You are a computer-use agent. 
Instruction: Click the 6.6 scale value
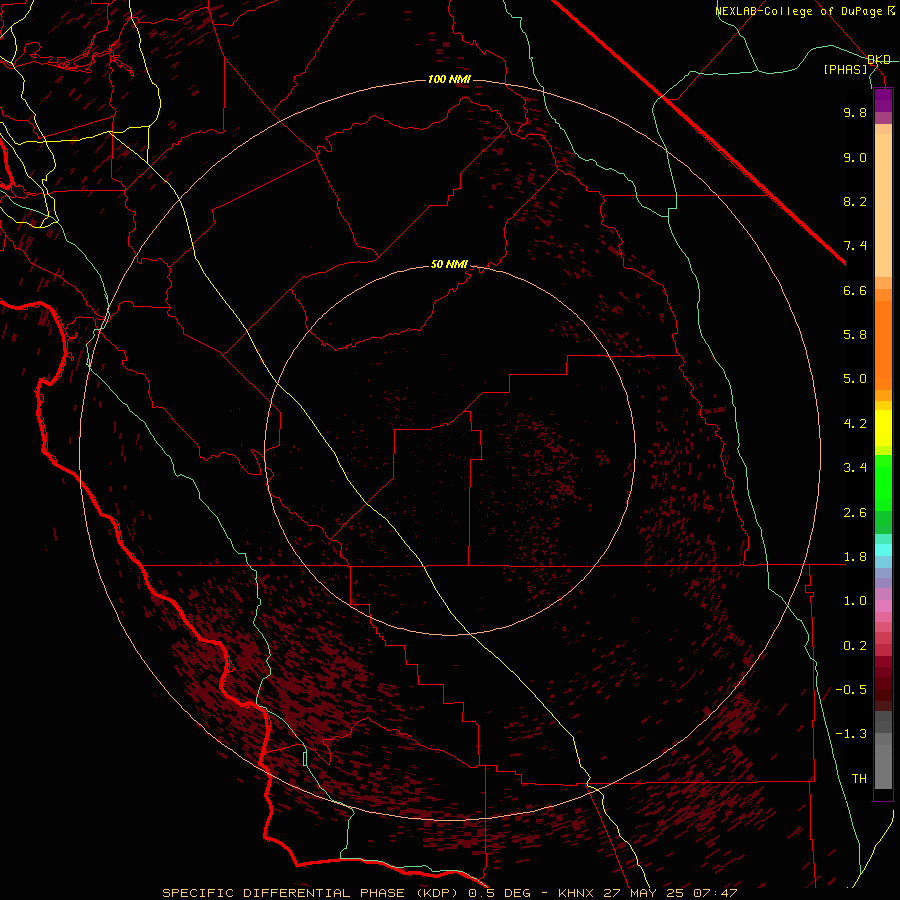click(855, 290)
